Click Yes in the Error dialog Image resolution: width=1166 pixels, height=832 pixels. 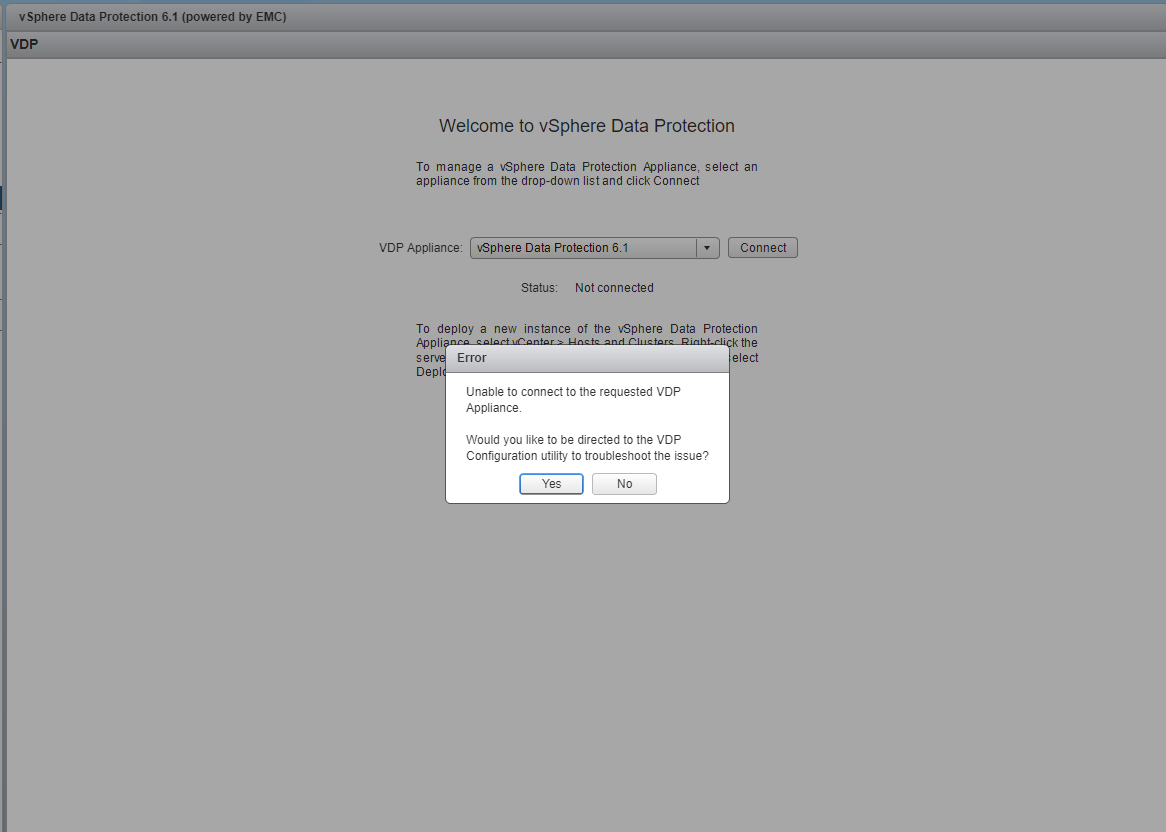[x=551, y=484]
